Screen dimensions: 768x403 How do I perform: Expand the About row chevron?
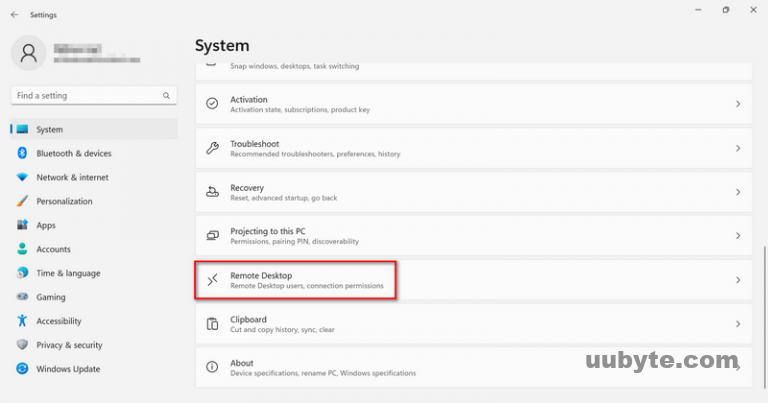pos(737,367)
